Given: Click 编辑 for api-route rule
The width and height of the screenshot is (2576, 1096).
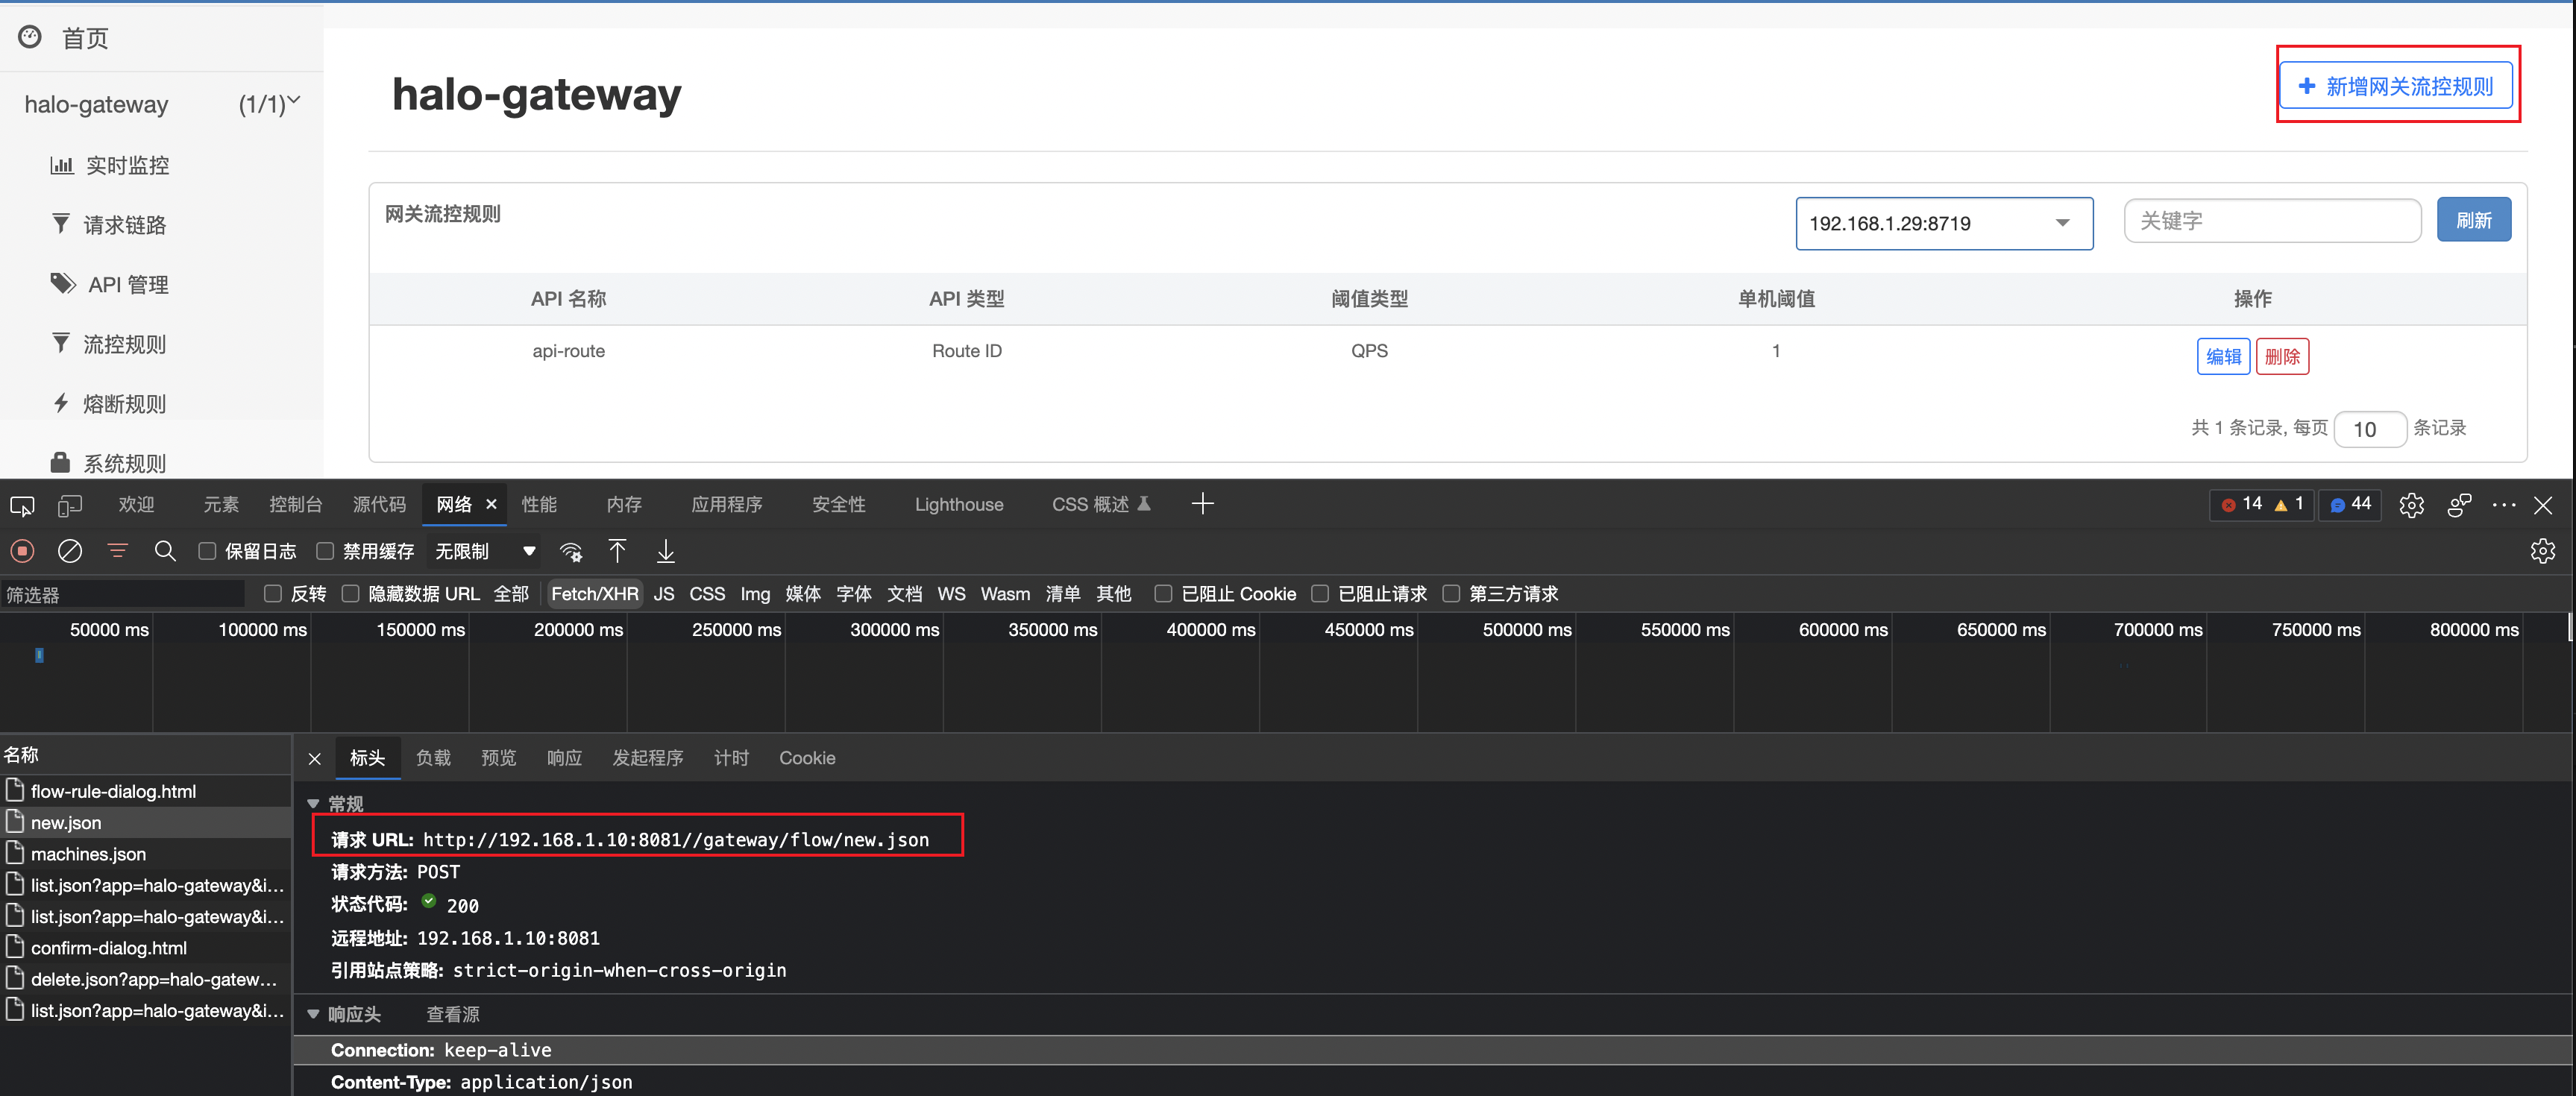Looking at the screenshot, I should pos(2223,356).
